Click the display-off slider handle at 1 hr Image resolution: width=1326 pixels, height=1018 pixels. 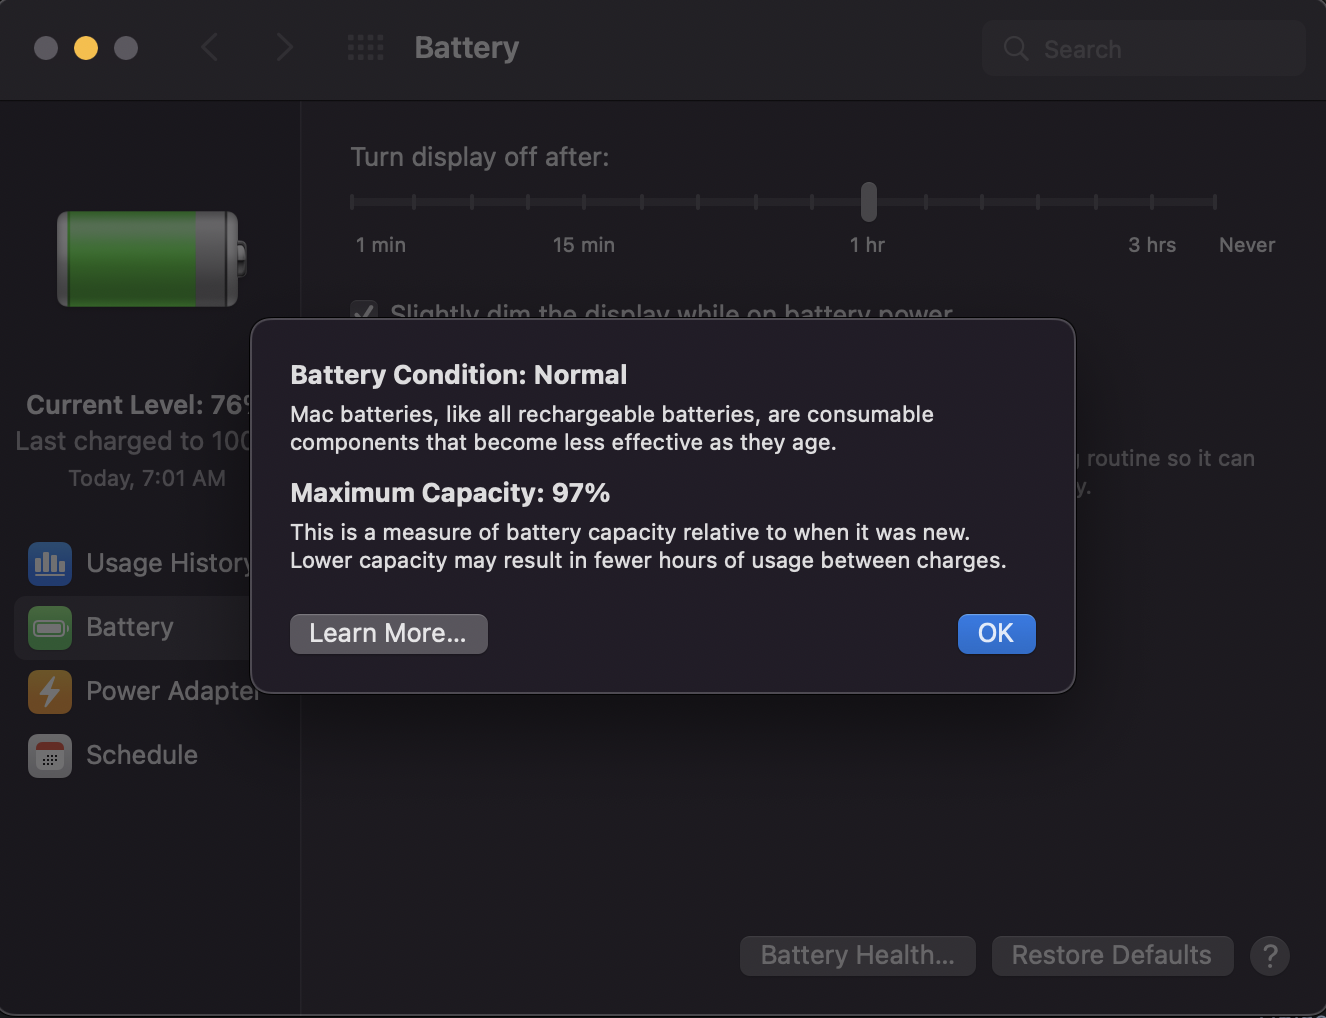point(869,202)
